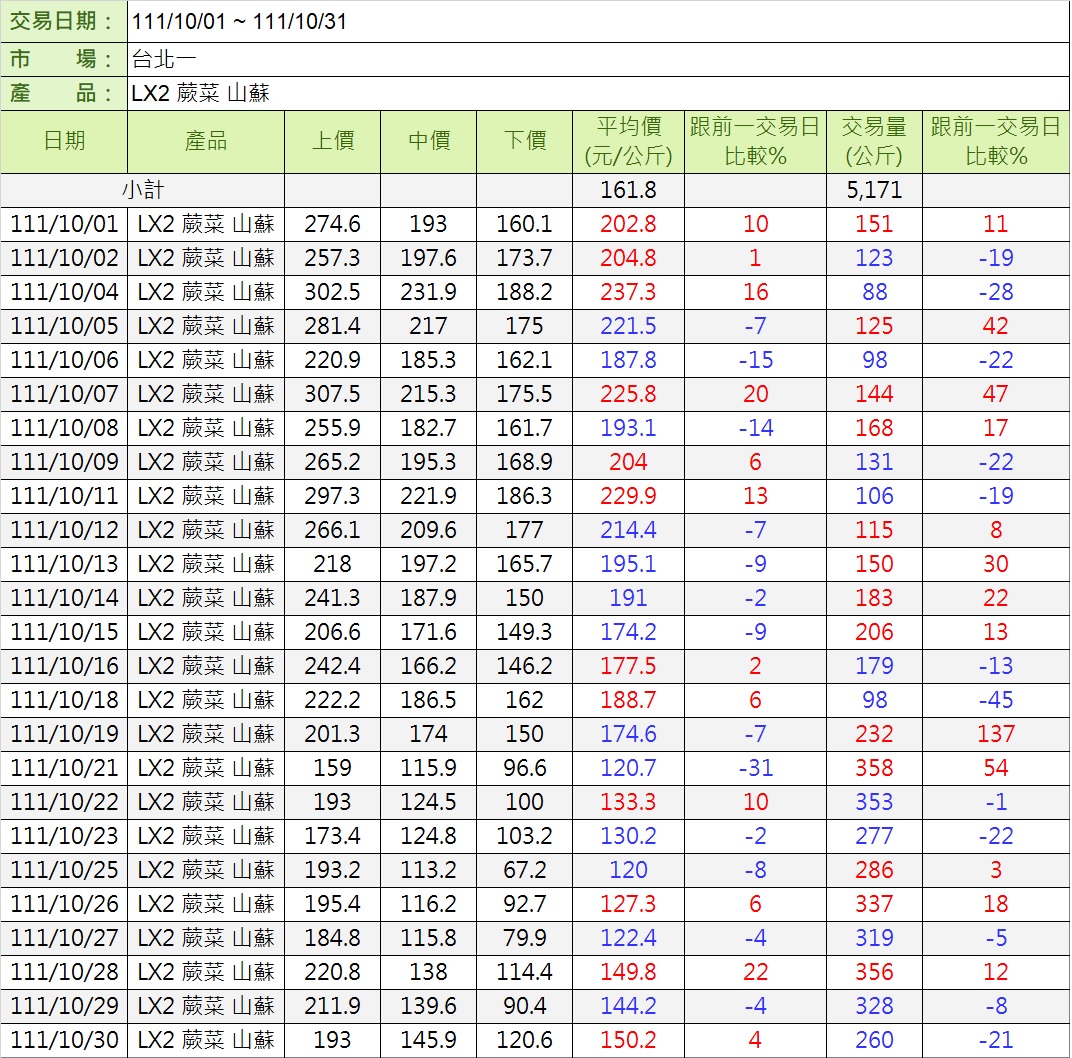Select the 下價 column header

coord(524,141)
